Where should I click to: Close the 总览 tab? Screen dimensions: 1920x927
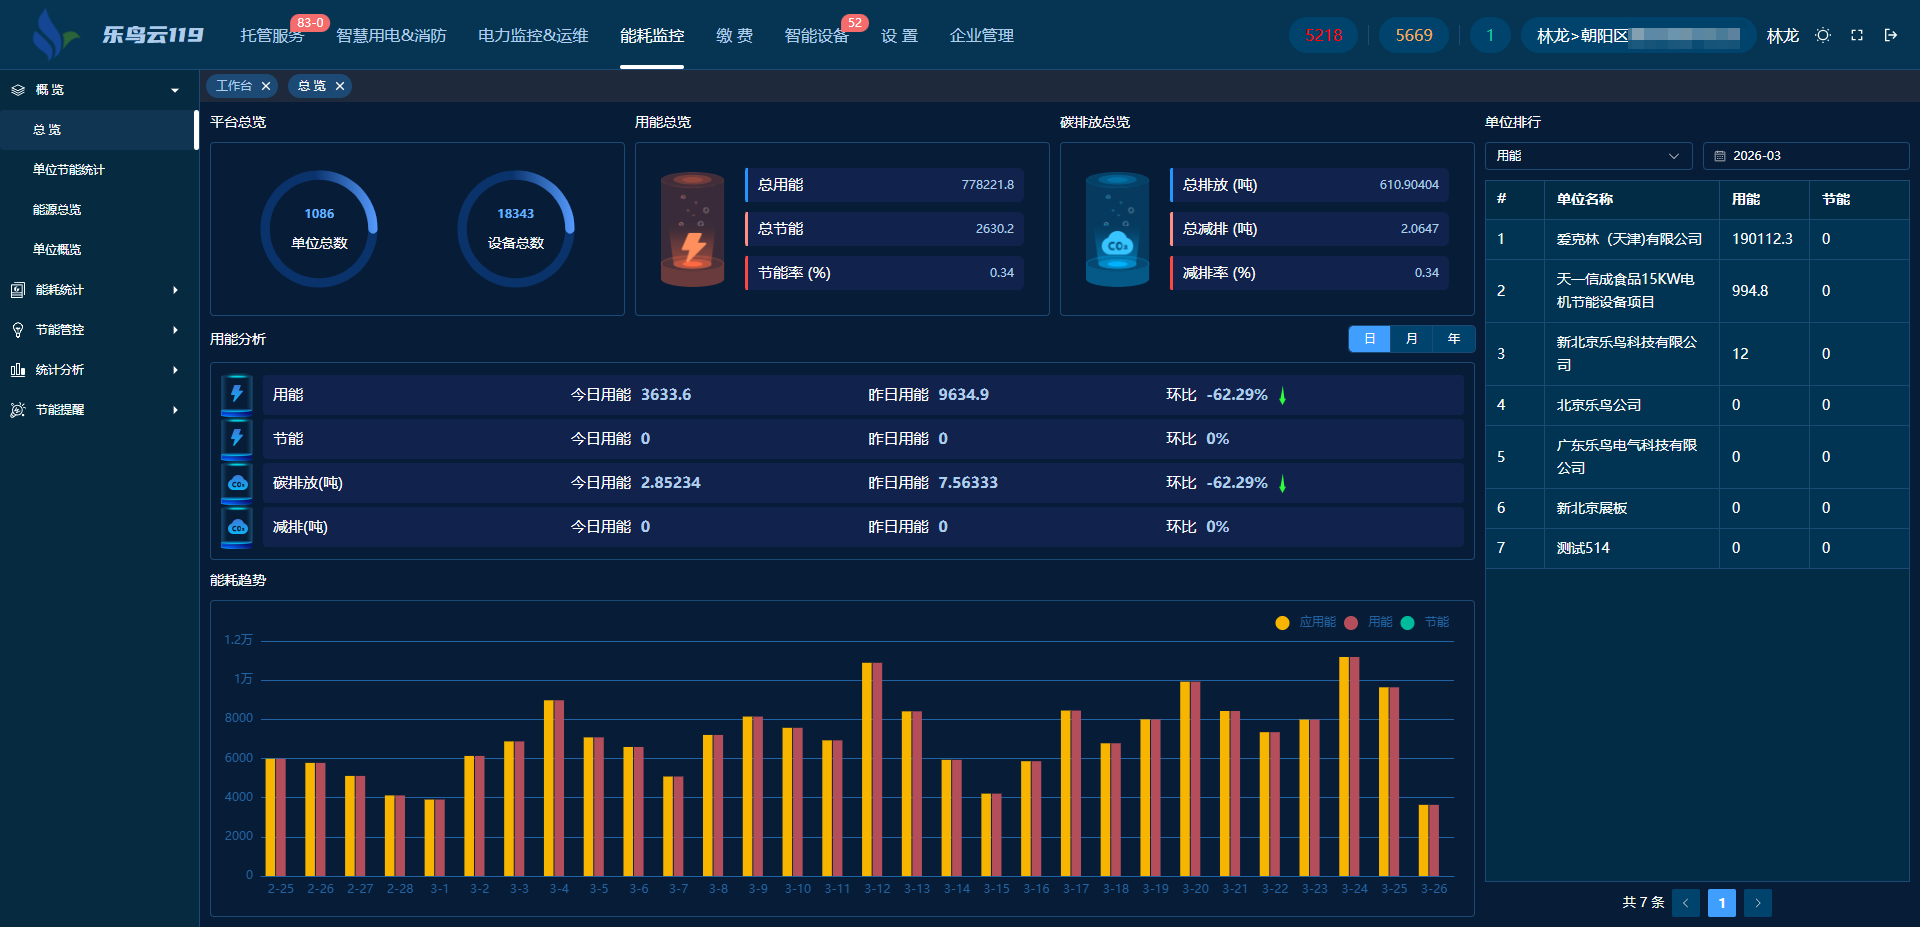[340, 86]
